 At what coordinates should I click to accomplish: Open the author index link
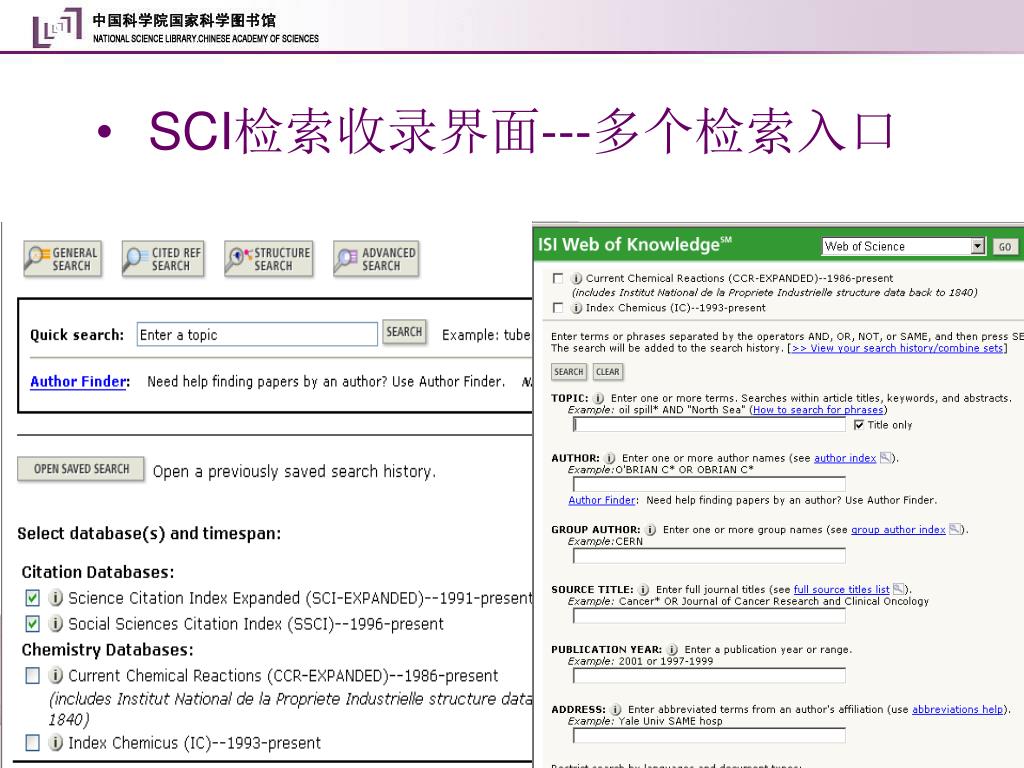(844, 458)
